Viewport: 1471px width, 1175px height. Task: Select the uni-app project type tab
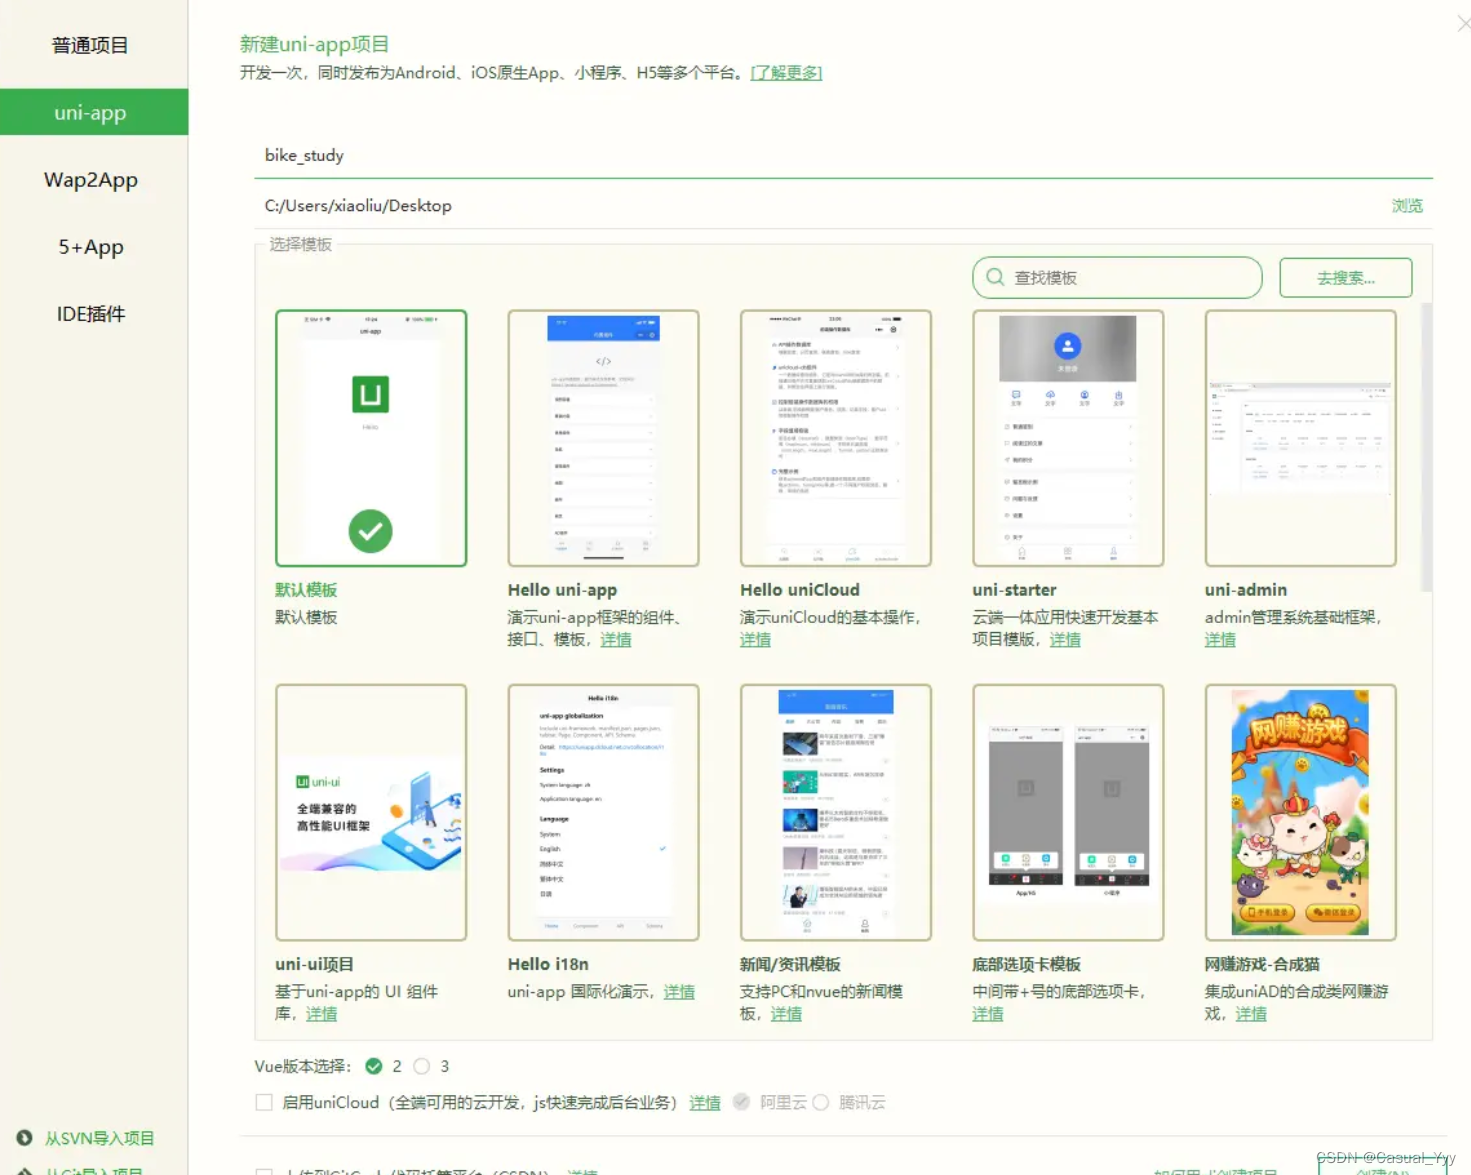[x=94, y=112]
